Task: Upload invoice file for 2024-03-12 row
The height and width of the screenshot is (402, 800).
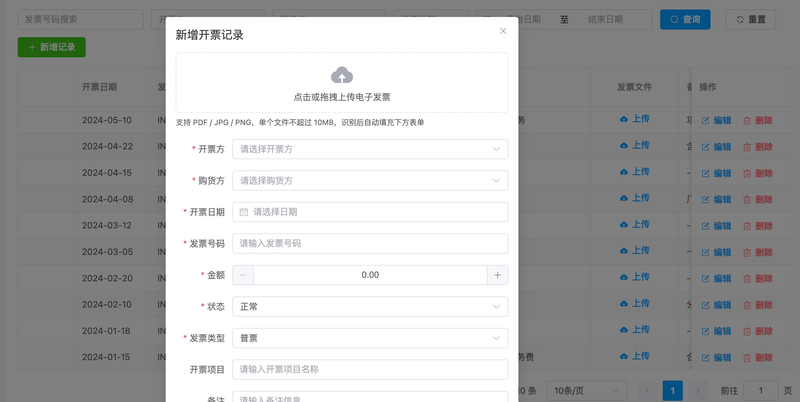Action: (635, 224)
